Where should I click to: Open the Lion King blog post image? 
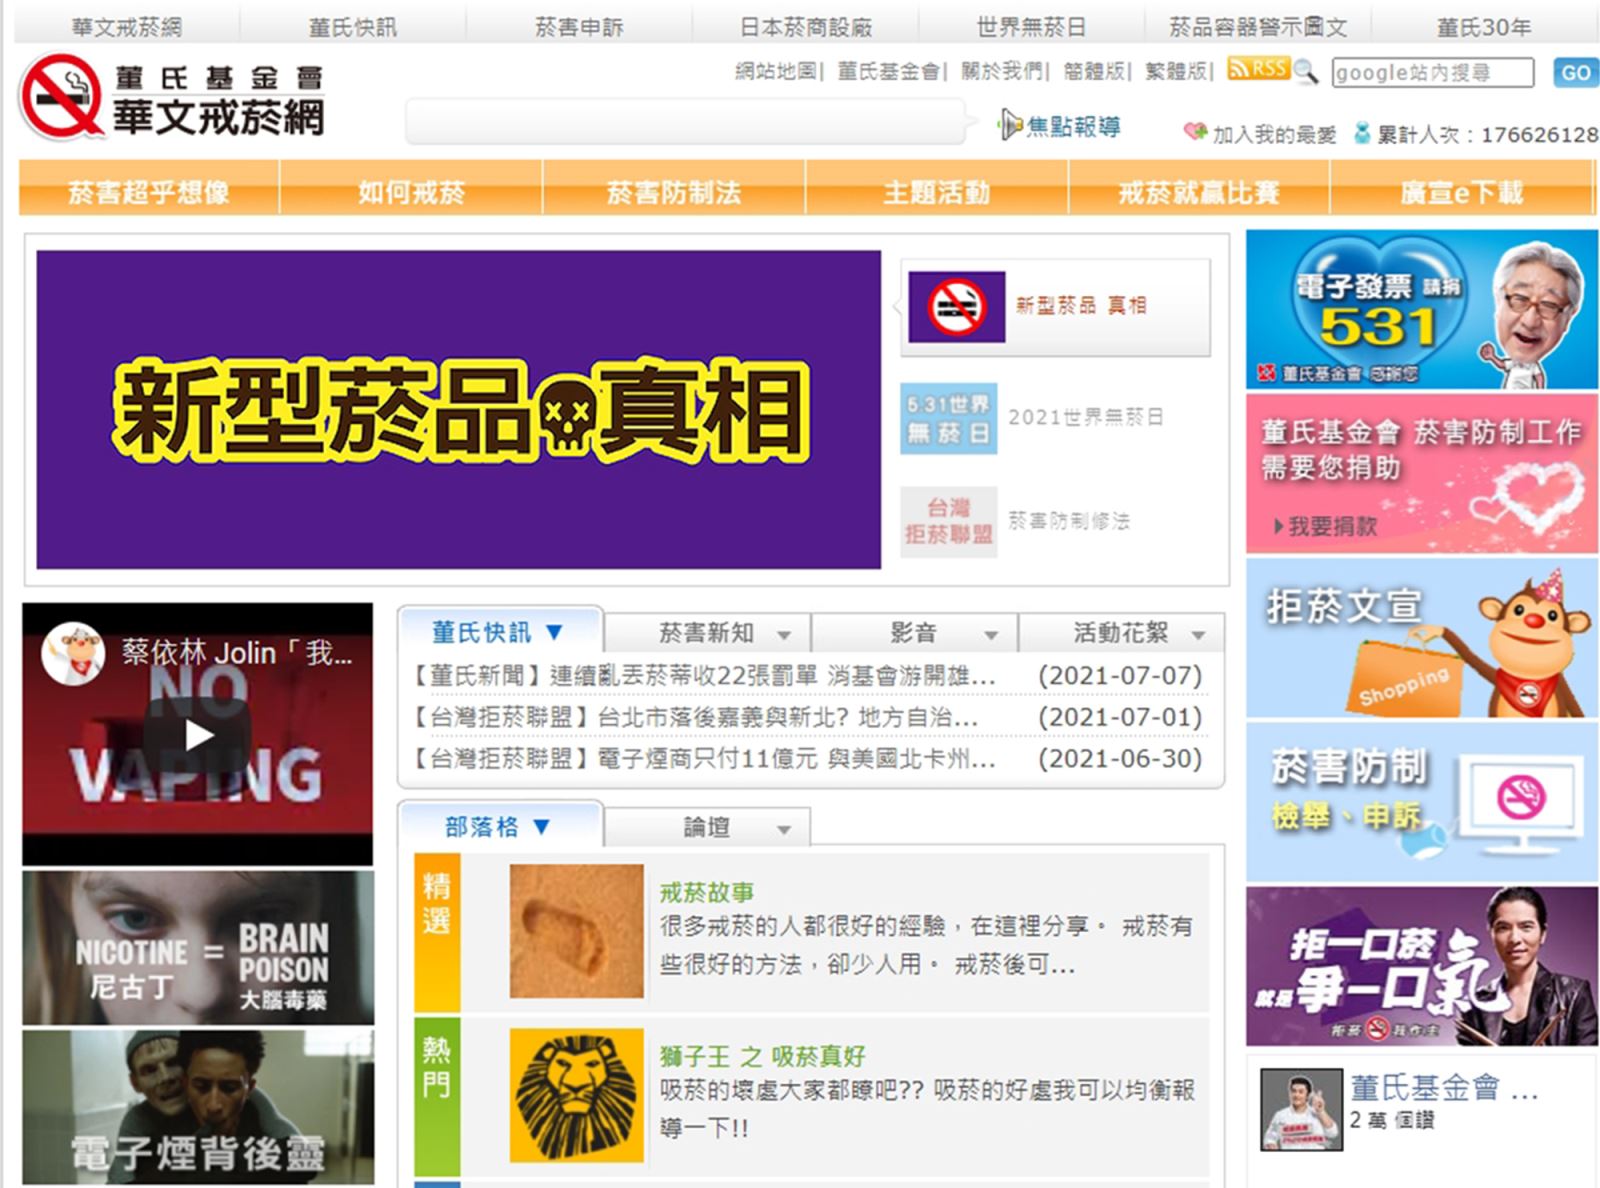click(577, 1095)
